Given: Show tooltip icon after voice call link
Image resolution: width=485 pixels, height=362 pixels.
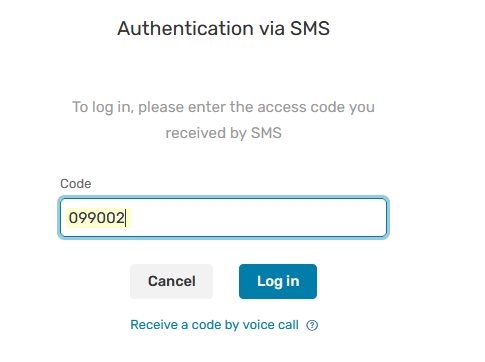Looking at the screenshot, I should [312, 325].
